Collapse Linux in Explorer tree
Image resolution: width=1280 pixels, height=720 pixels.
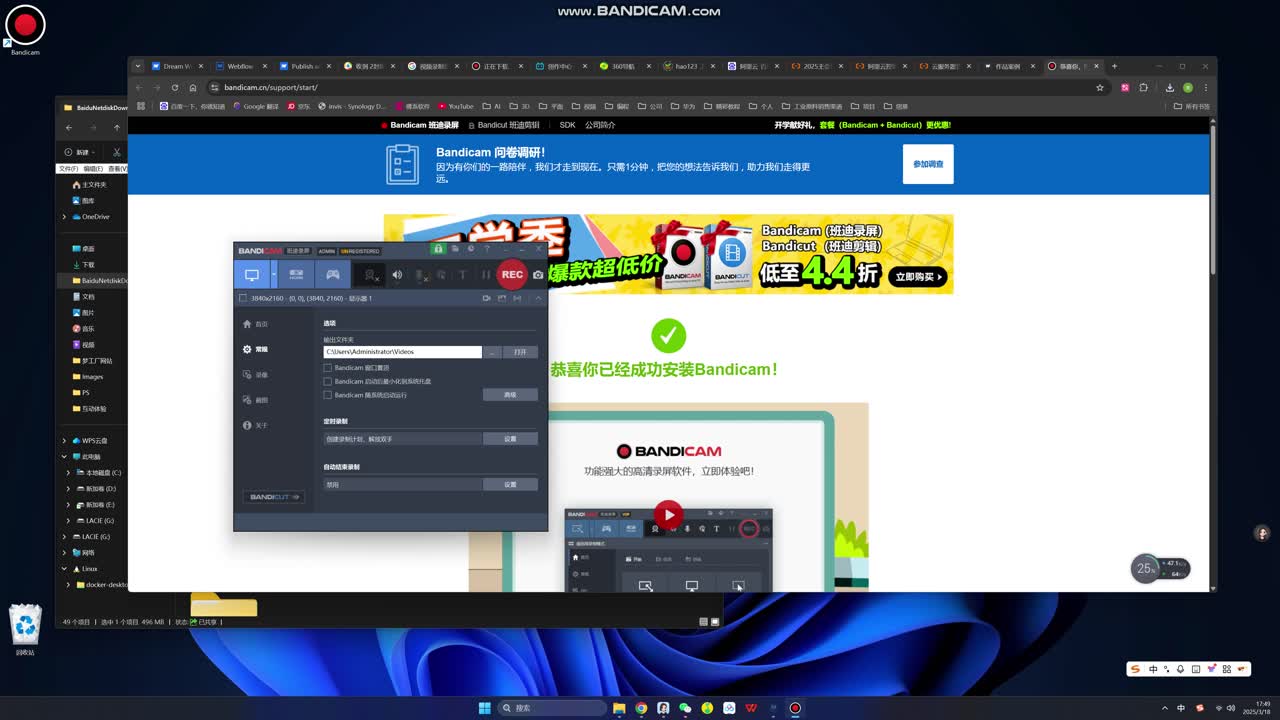pos(65,569)
